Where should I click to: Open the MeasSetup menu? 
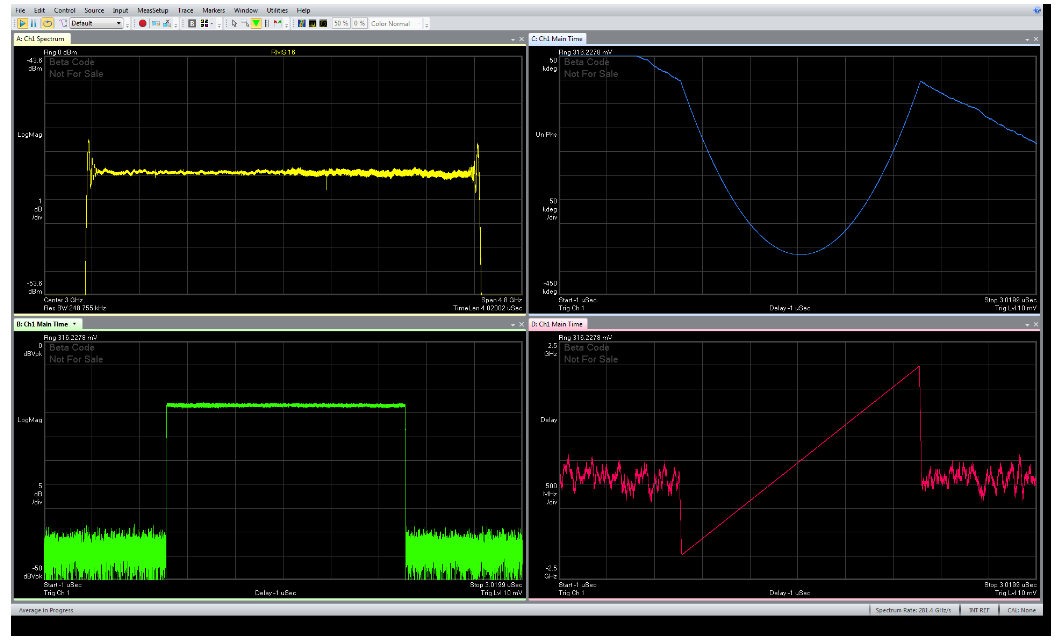[152, 10]
